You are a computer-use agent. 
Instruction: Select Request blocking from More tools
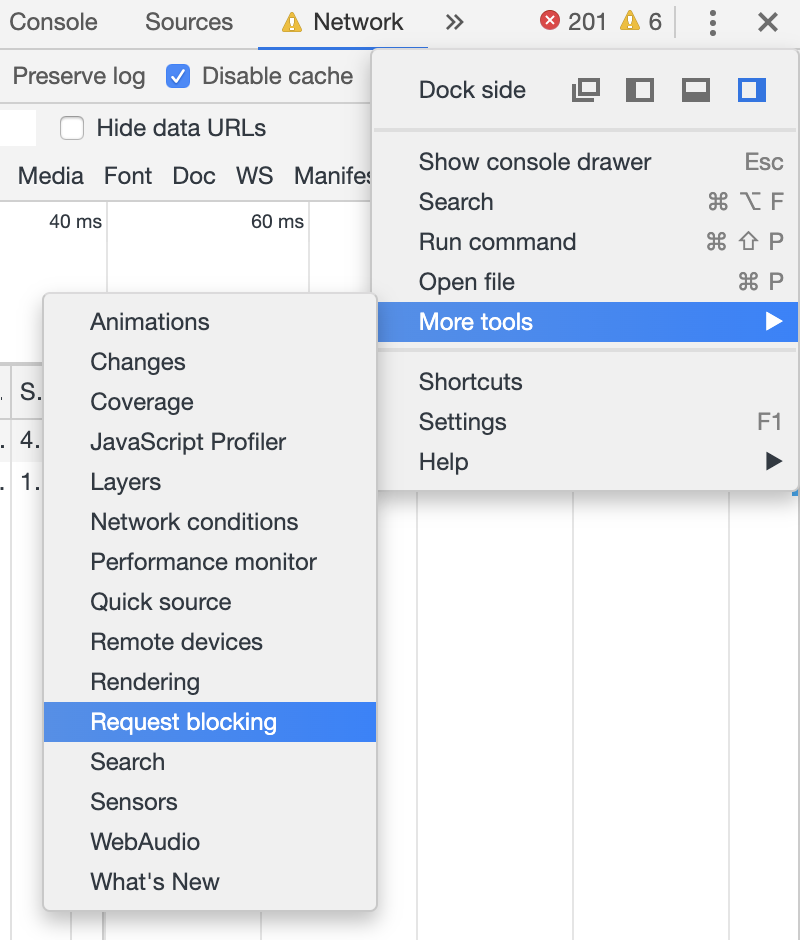pyautogui.click(x=184, y=722)
